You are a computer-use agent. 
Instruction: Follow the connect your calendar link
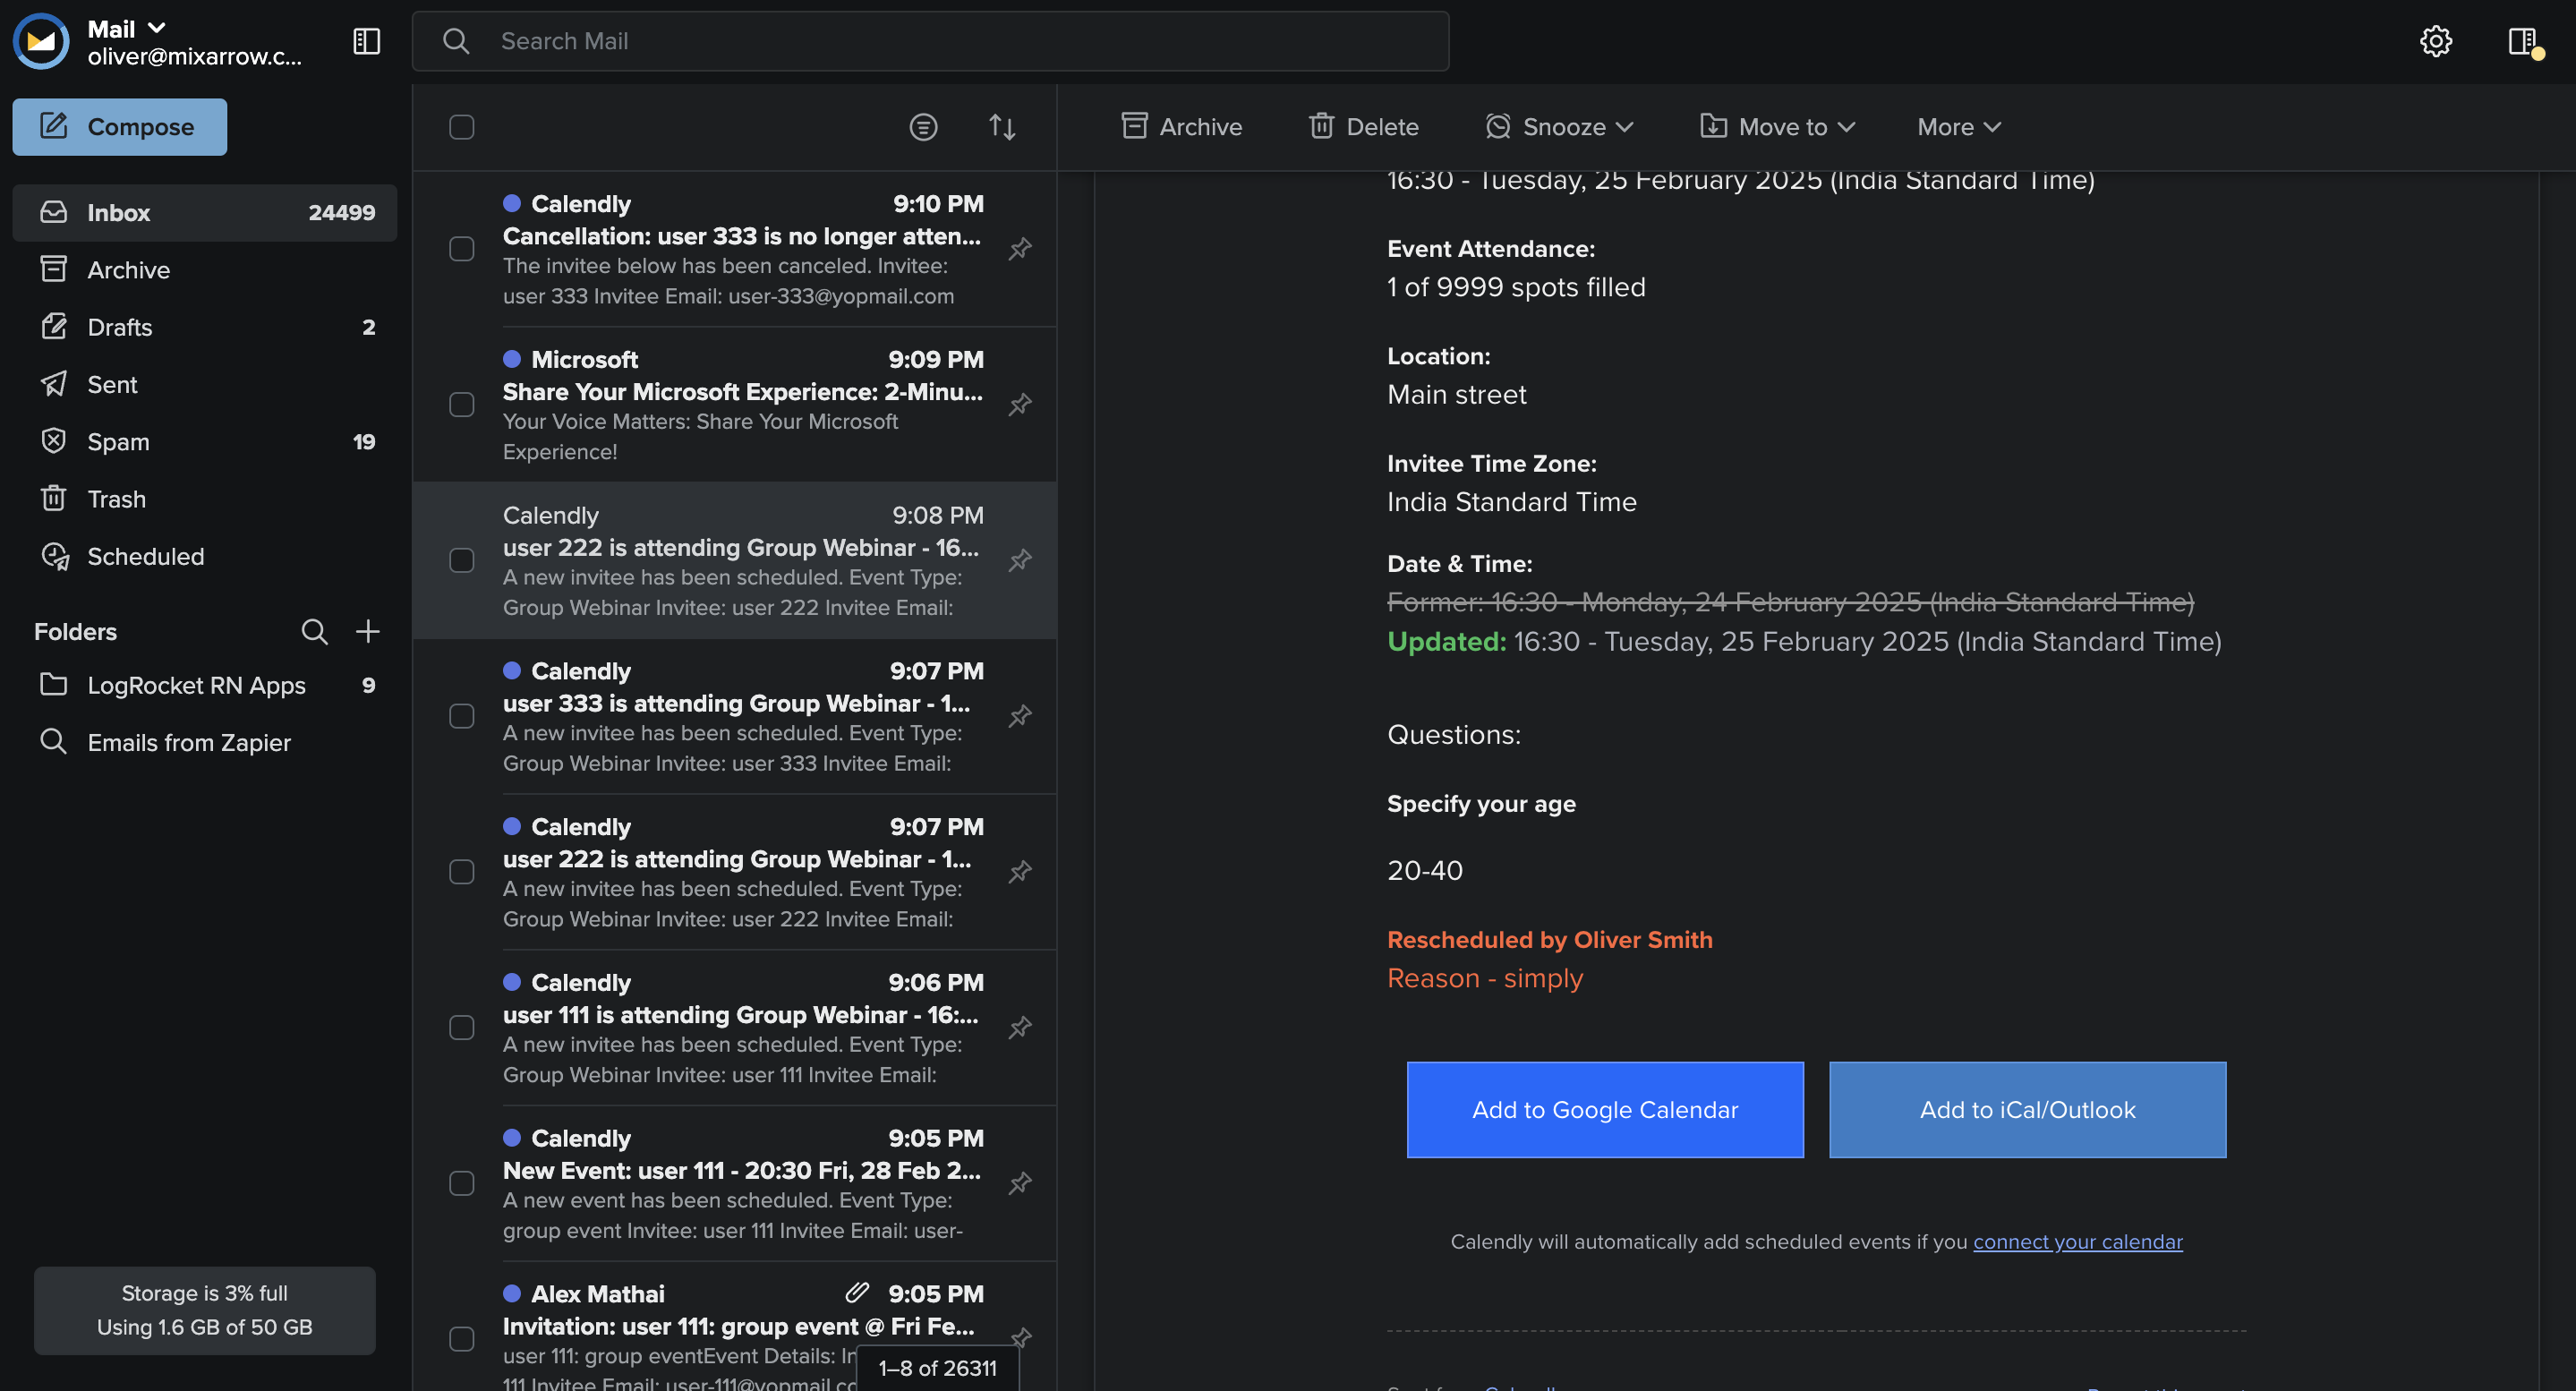click(x=2078, y=1243)
